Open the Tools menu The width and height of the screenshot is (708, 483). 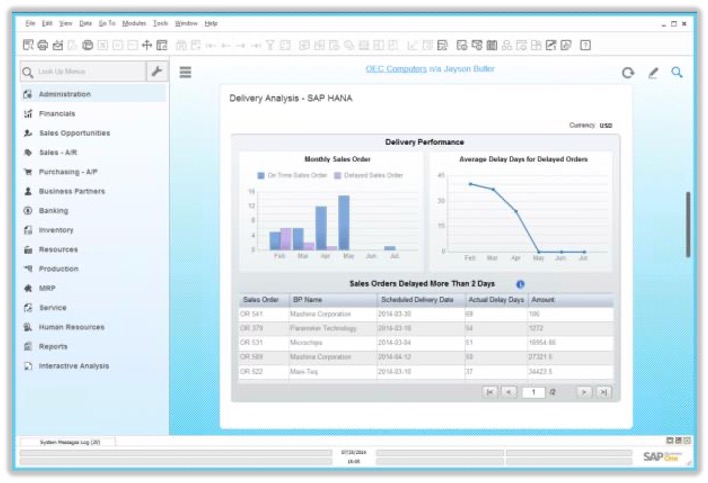click(160, 23)
